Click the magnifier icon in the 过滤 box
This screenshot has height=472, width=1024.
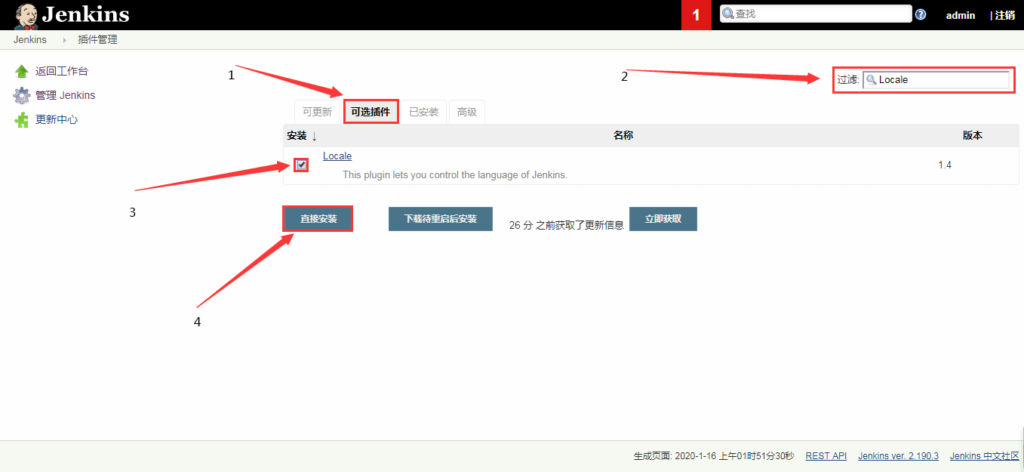pyautogui.click(x=871, y=80)
